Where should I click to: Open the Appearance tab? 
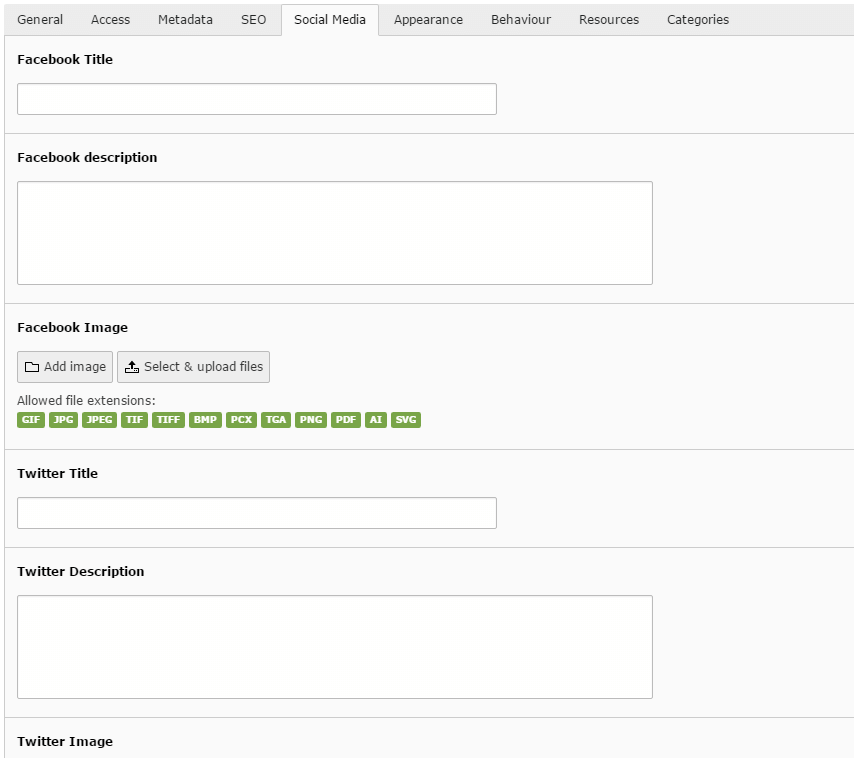click(x=428, y=20)
